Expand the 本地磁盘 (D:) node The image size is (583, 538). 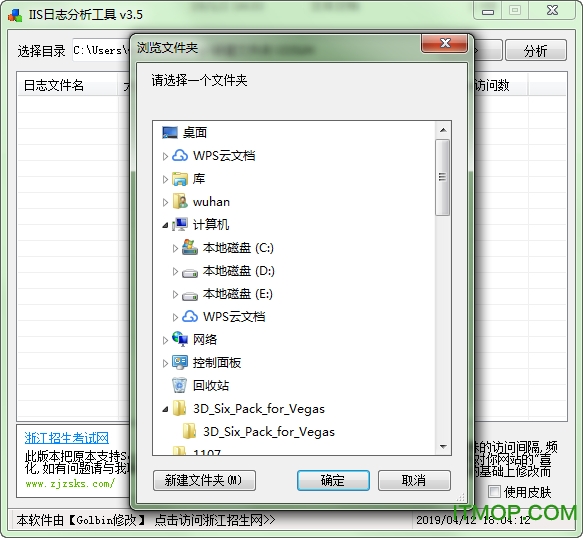point(175,271)
